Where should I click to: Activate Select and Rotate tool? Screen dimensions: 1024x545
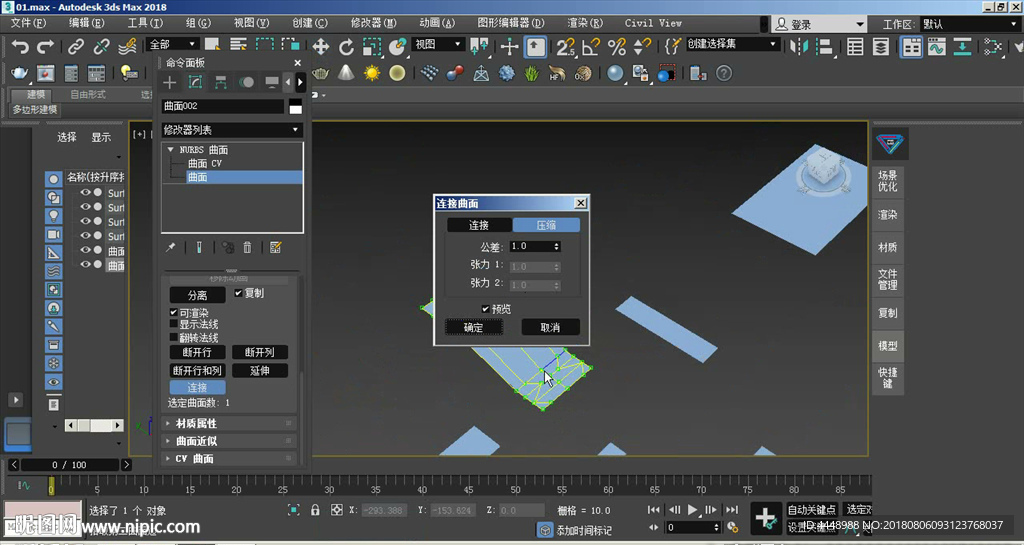click(346, 46)
